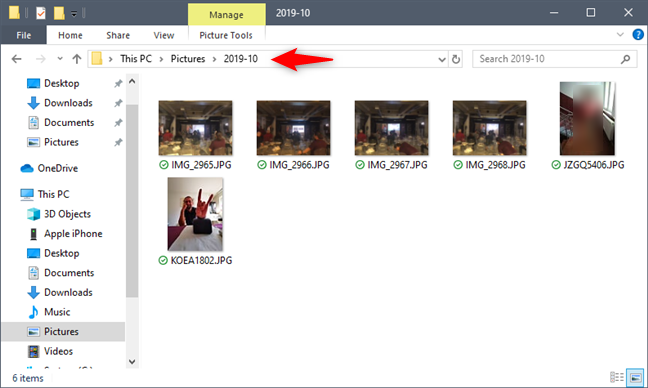Viewport: 648px width, 388px height.
Task: Click the pin icon beside Downloads
Action: 118,103
